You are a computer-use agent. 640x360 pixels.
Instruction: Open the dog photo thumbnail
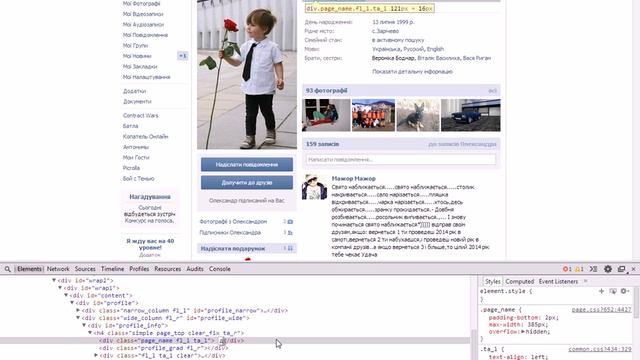[x=418, y=115]
